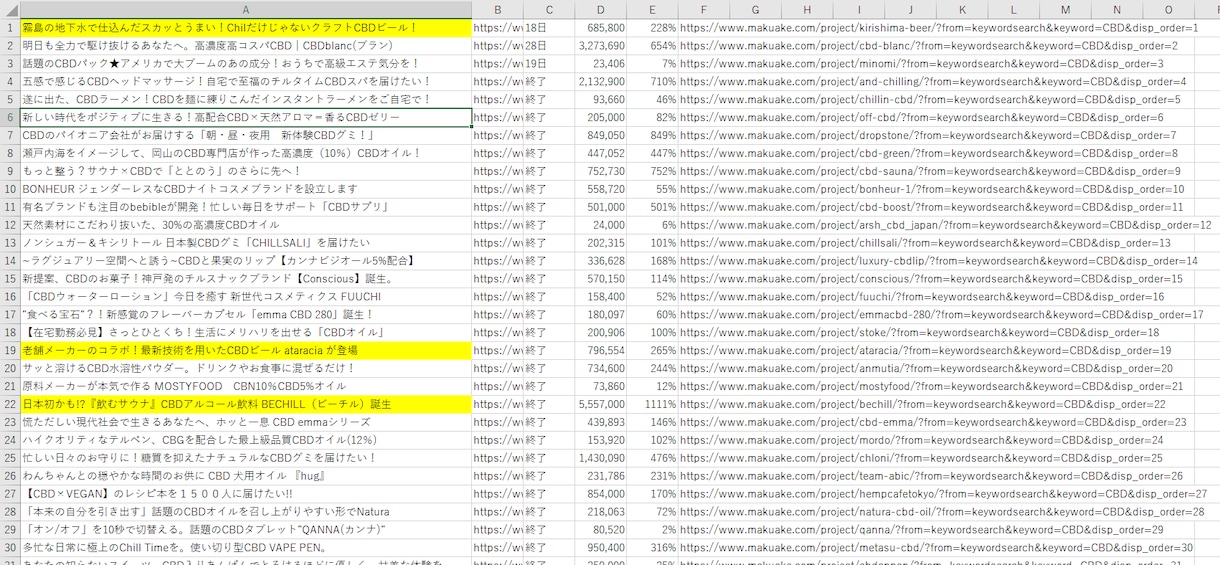Open the hempcafetokyo project URL

(943, 494)
